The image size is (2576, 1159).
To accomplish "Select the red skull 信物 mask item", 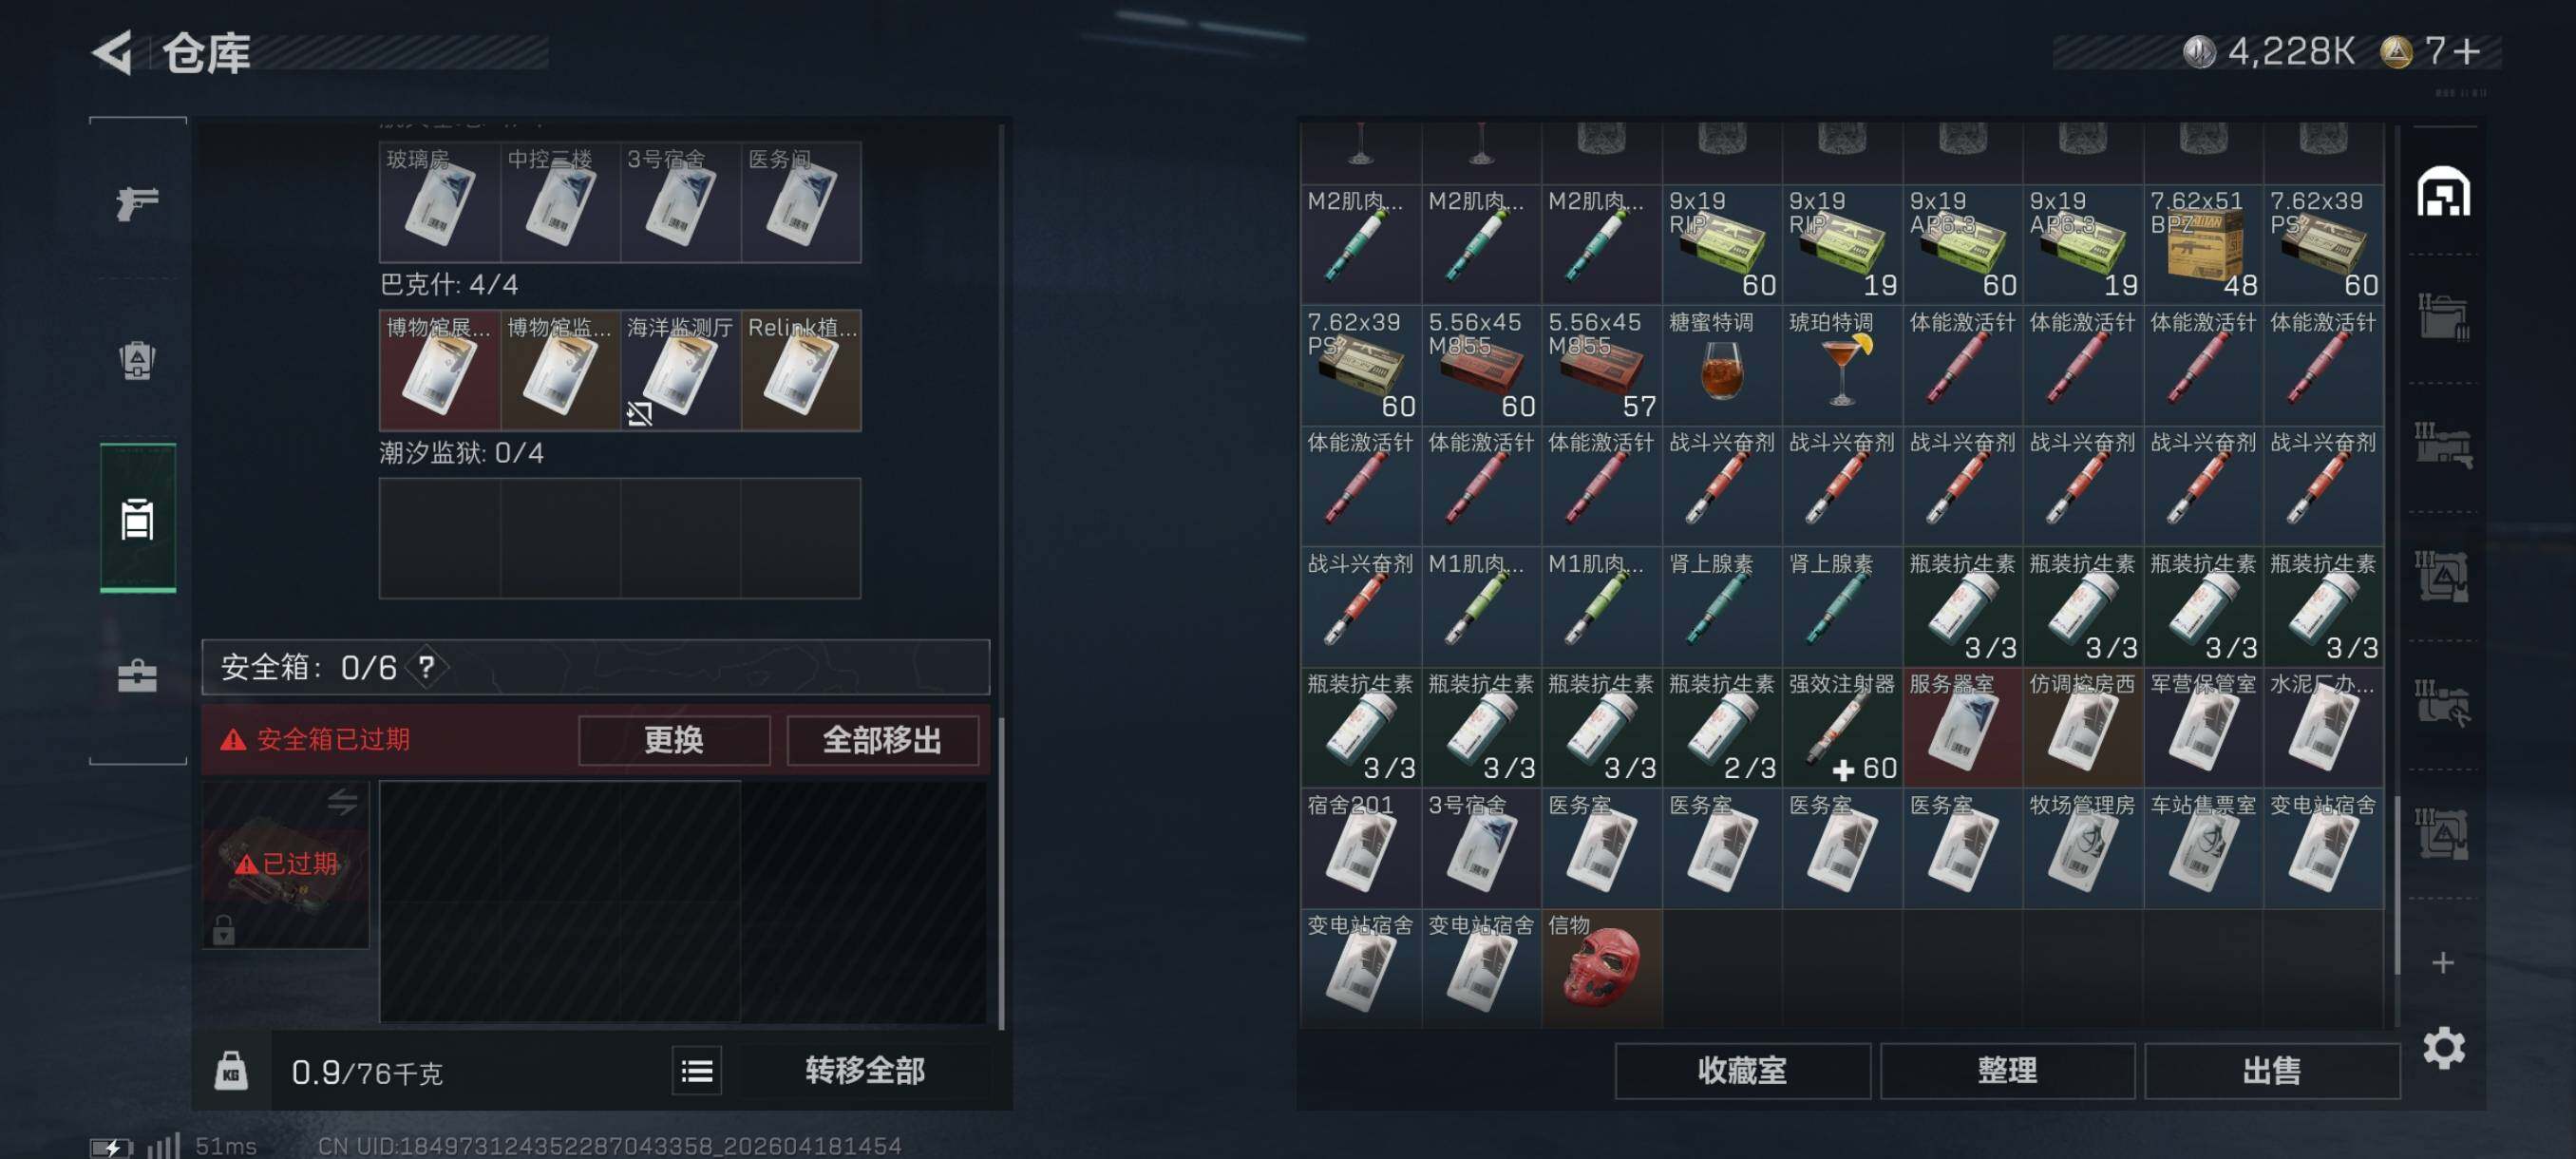I will [1602, 968].
